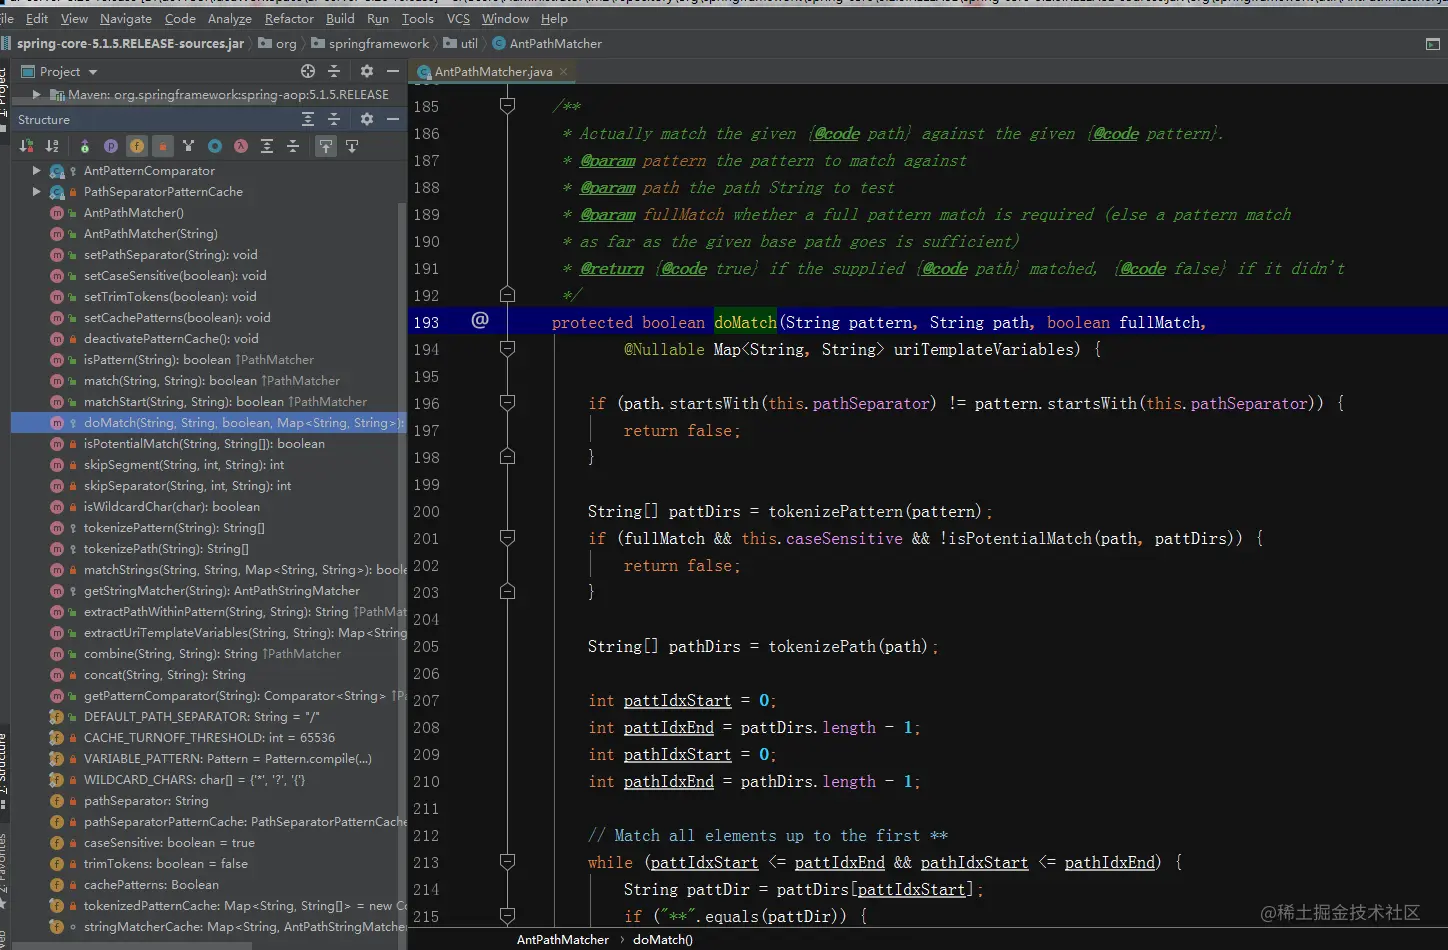Collapse the if block fold at line 201
Image resolution: width=1448 pixels, height=950 pixels.
pyautogui.click(x=507, y=537)
